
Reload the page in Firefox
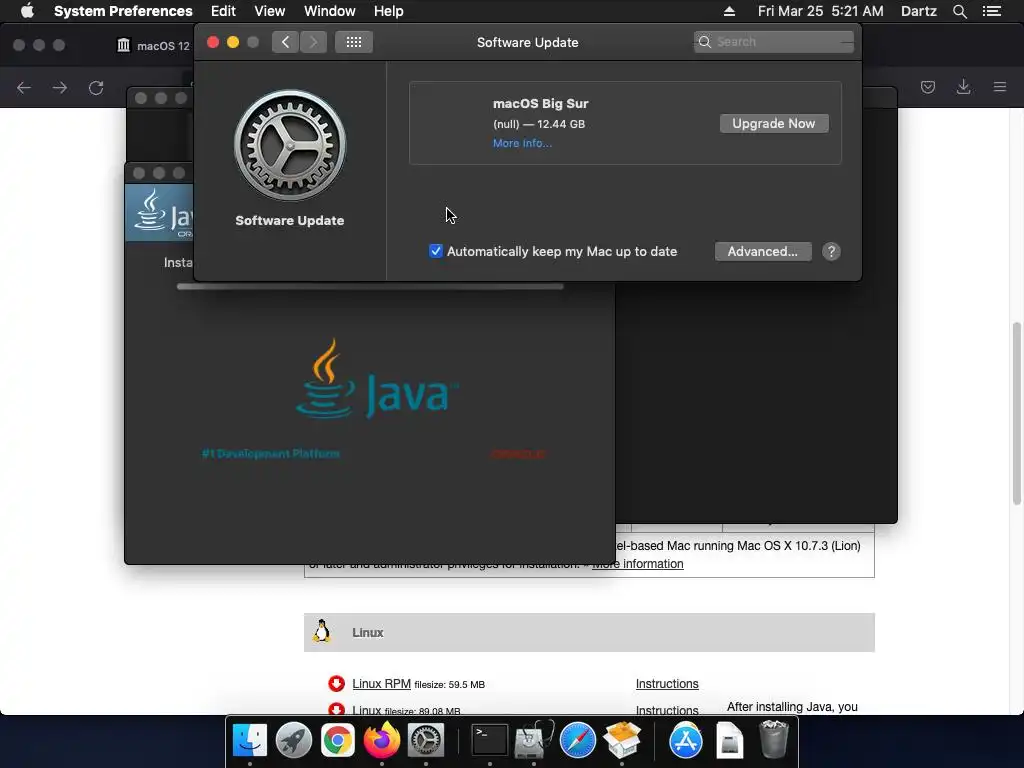pyautogui.click(x=96, y=88)
